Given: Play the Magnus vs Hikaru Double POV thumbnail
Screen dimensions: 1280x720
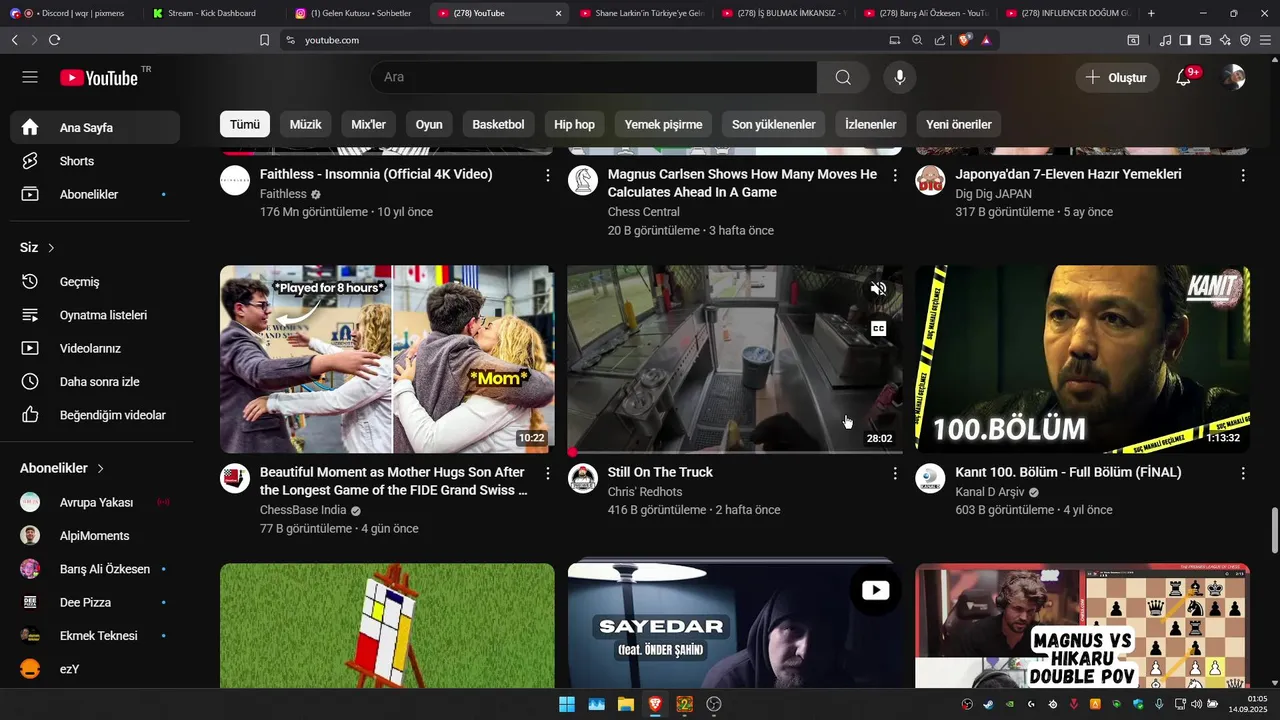Looking at the screenshot, I should 1082,626.
